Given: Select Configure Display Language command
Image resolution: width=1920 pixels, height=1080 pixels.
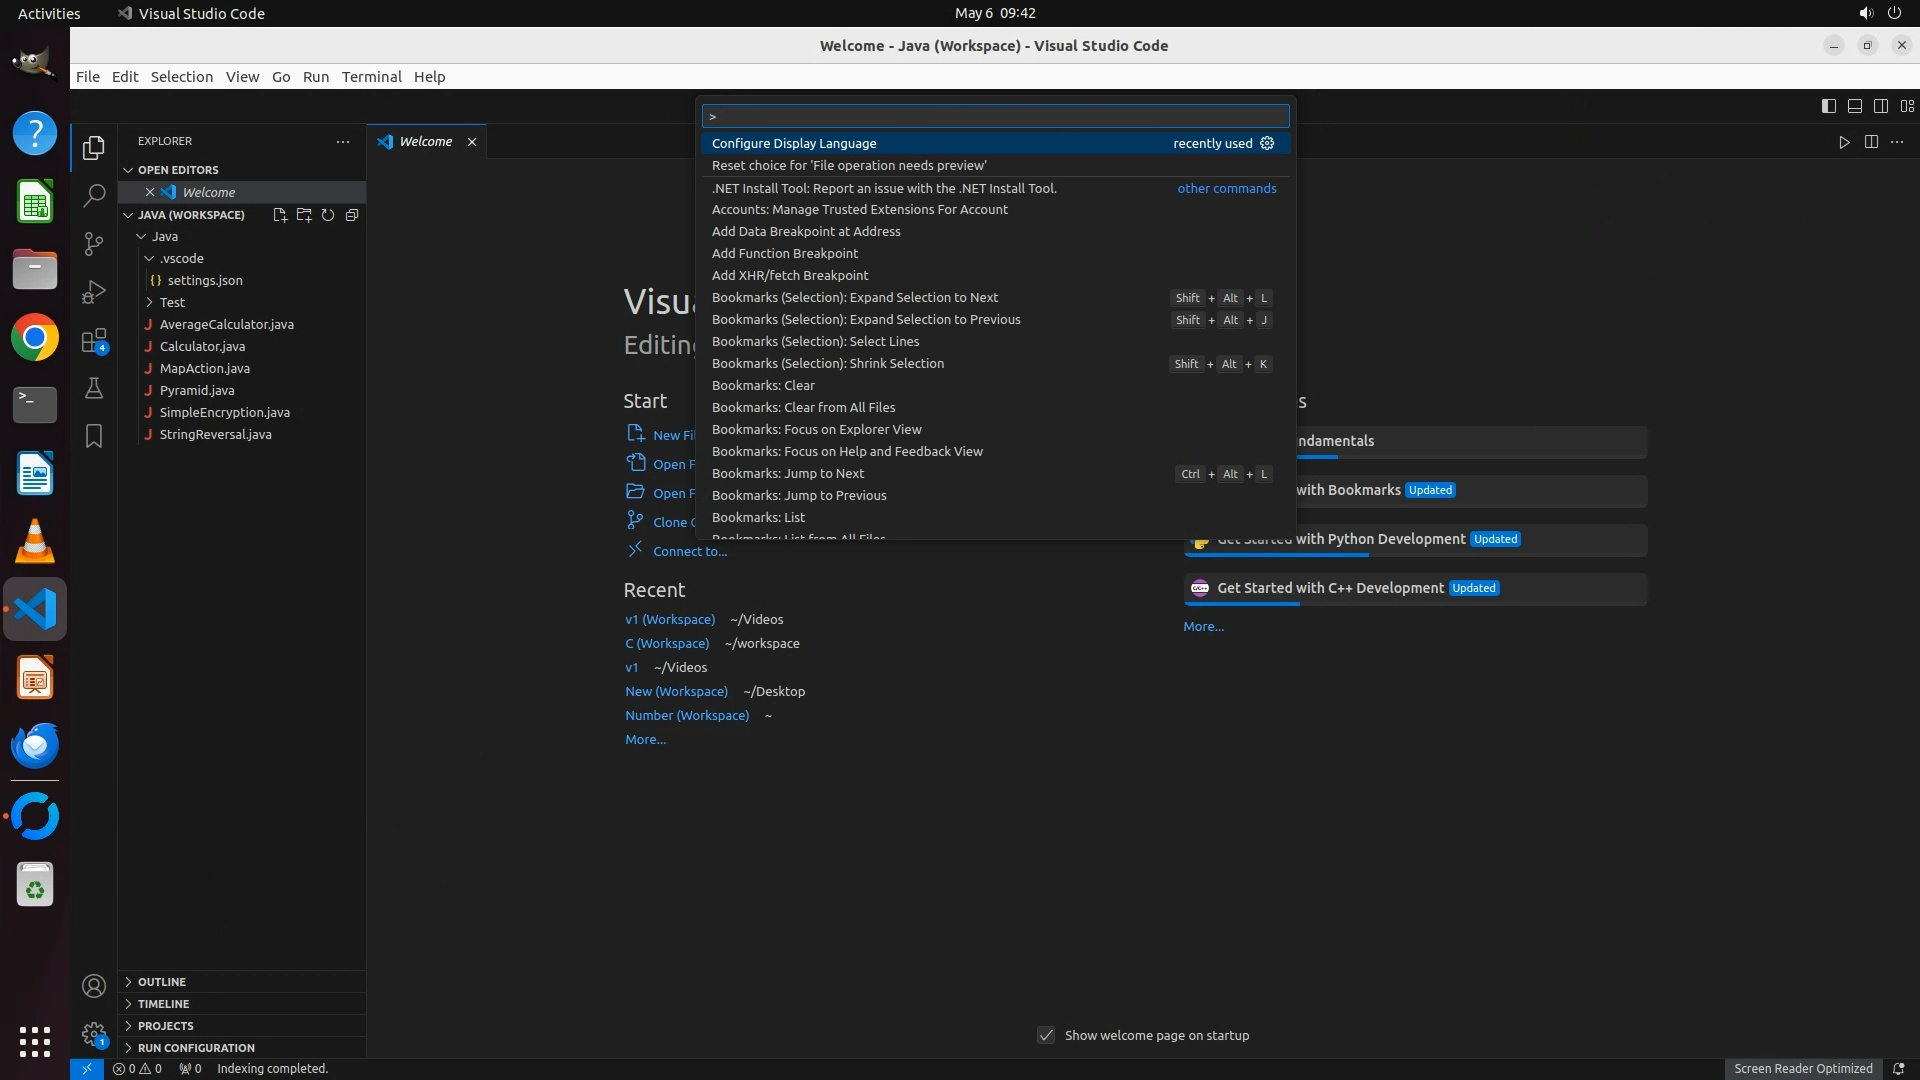Looking at the screenshot, I should 794,143.
